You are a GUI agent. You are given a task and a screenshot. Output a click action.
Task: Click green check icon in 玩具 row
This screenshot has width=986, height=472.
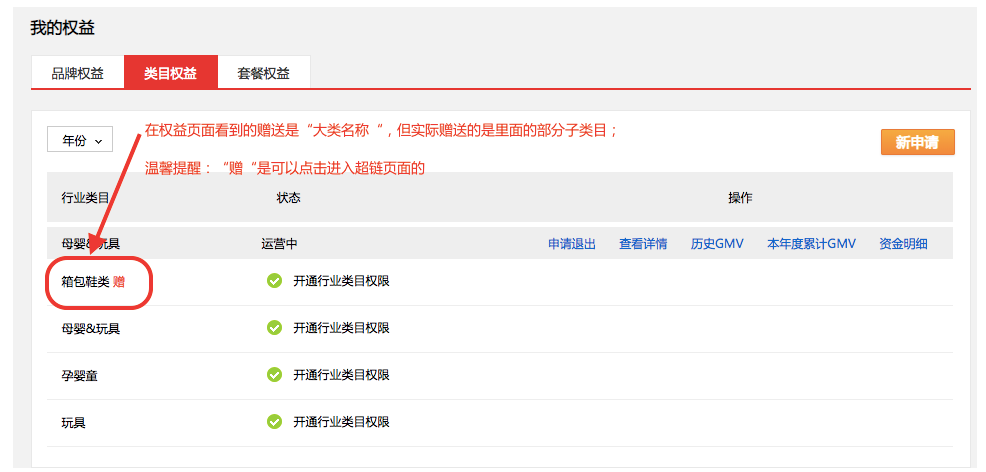(274, 422)
